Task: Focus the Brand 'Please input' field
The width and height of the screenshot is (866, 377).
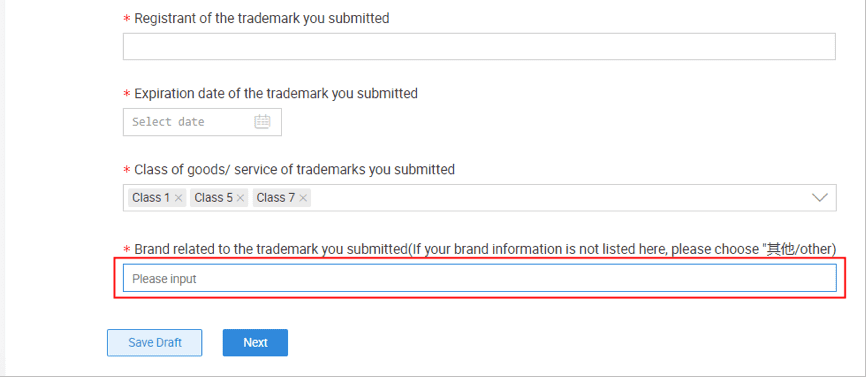Action: [479, 278]
